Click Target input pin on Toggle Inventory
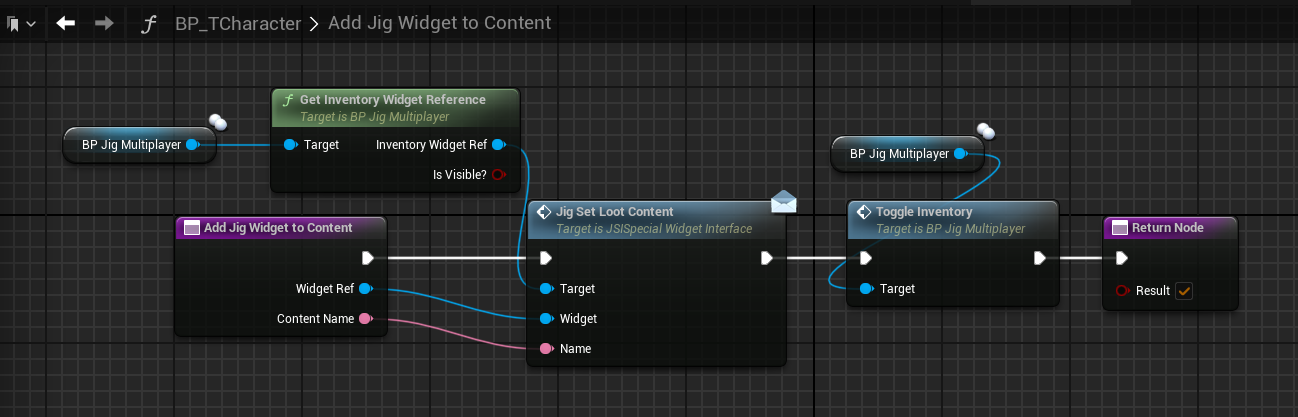This screenshot has height=417, width=1298. point(865,289)
